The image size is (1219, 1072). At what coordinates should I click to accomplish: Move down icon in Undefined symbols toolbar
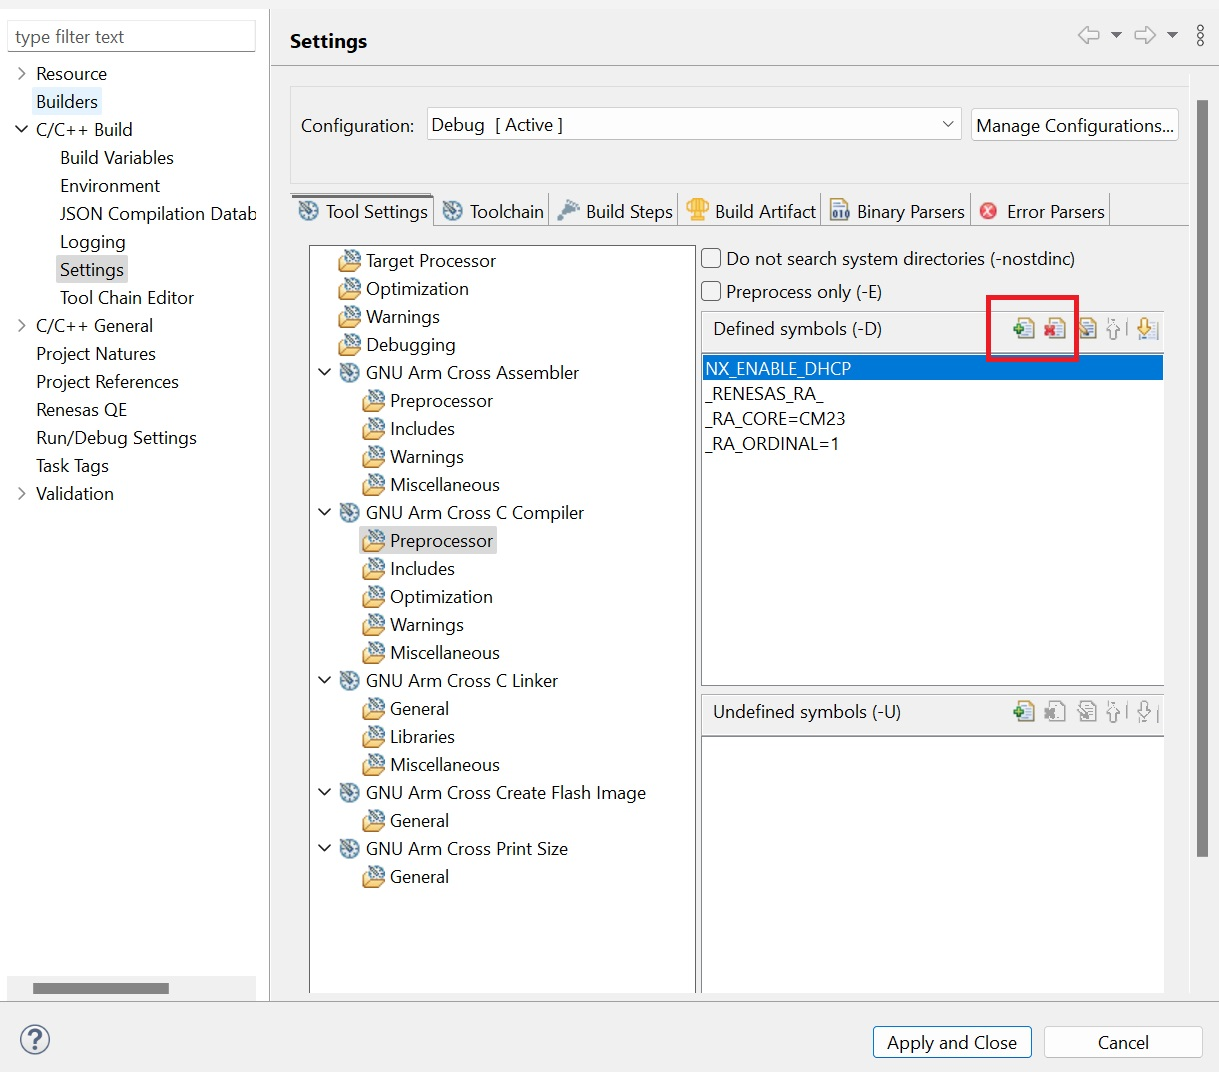coord(1146,711)
